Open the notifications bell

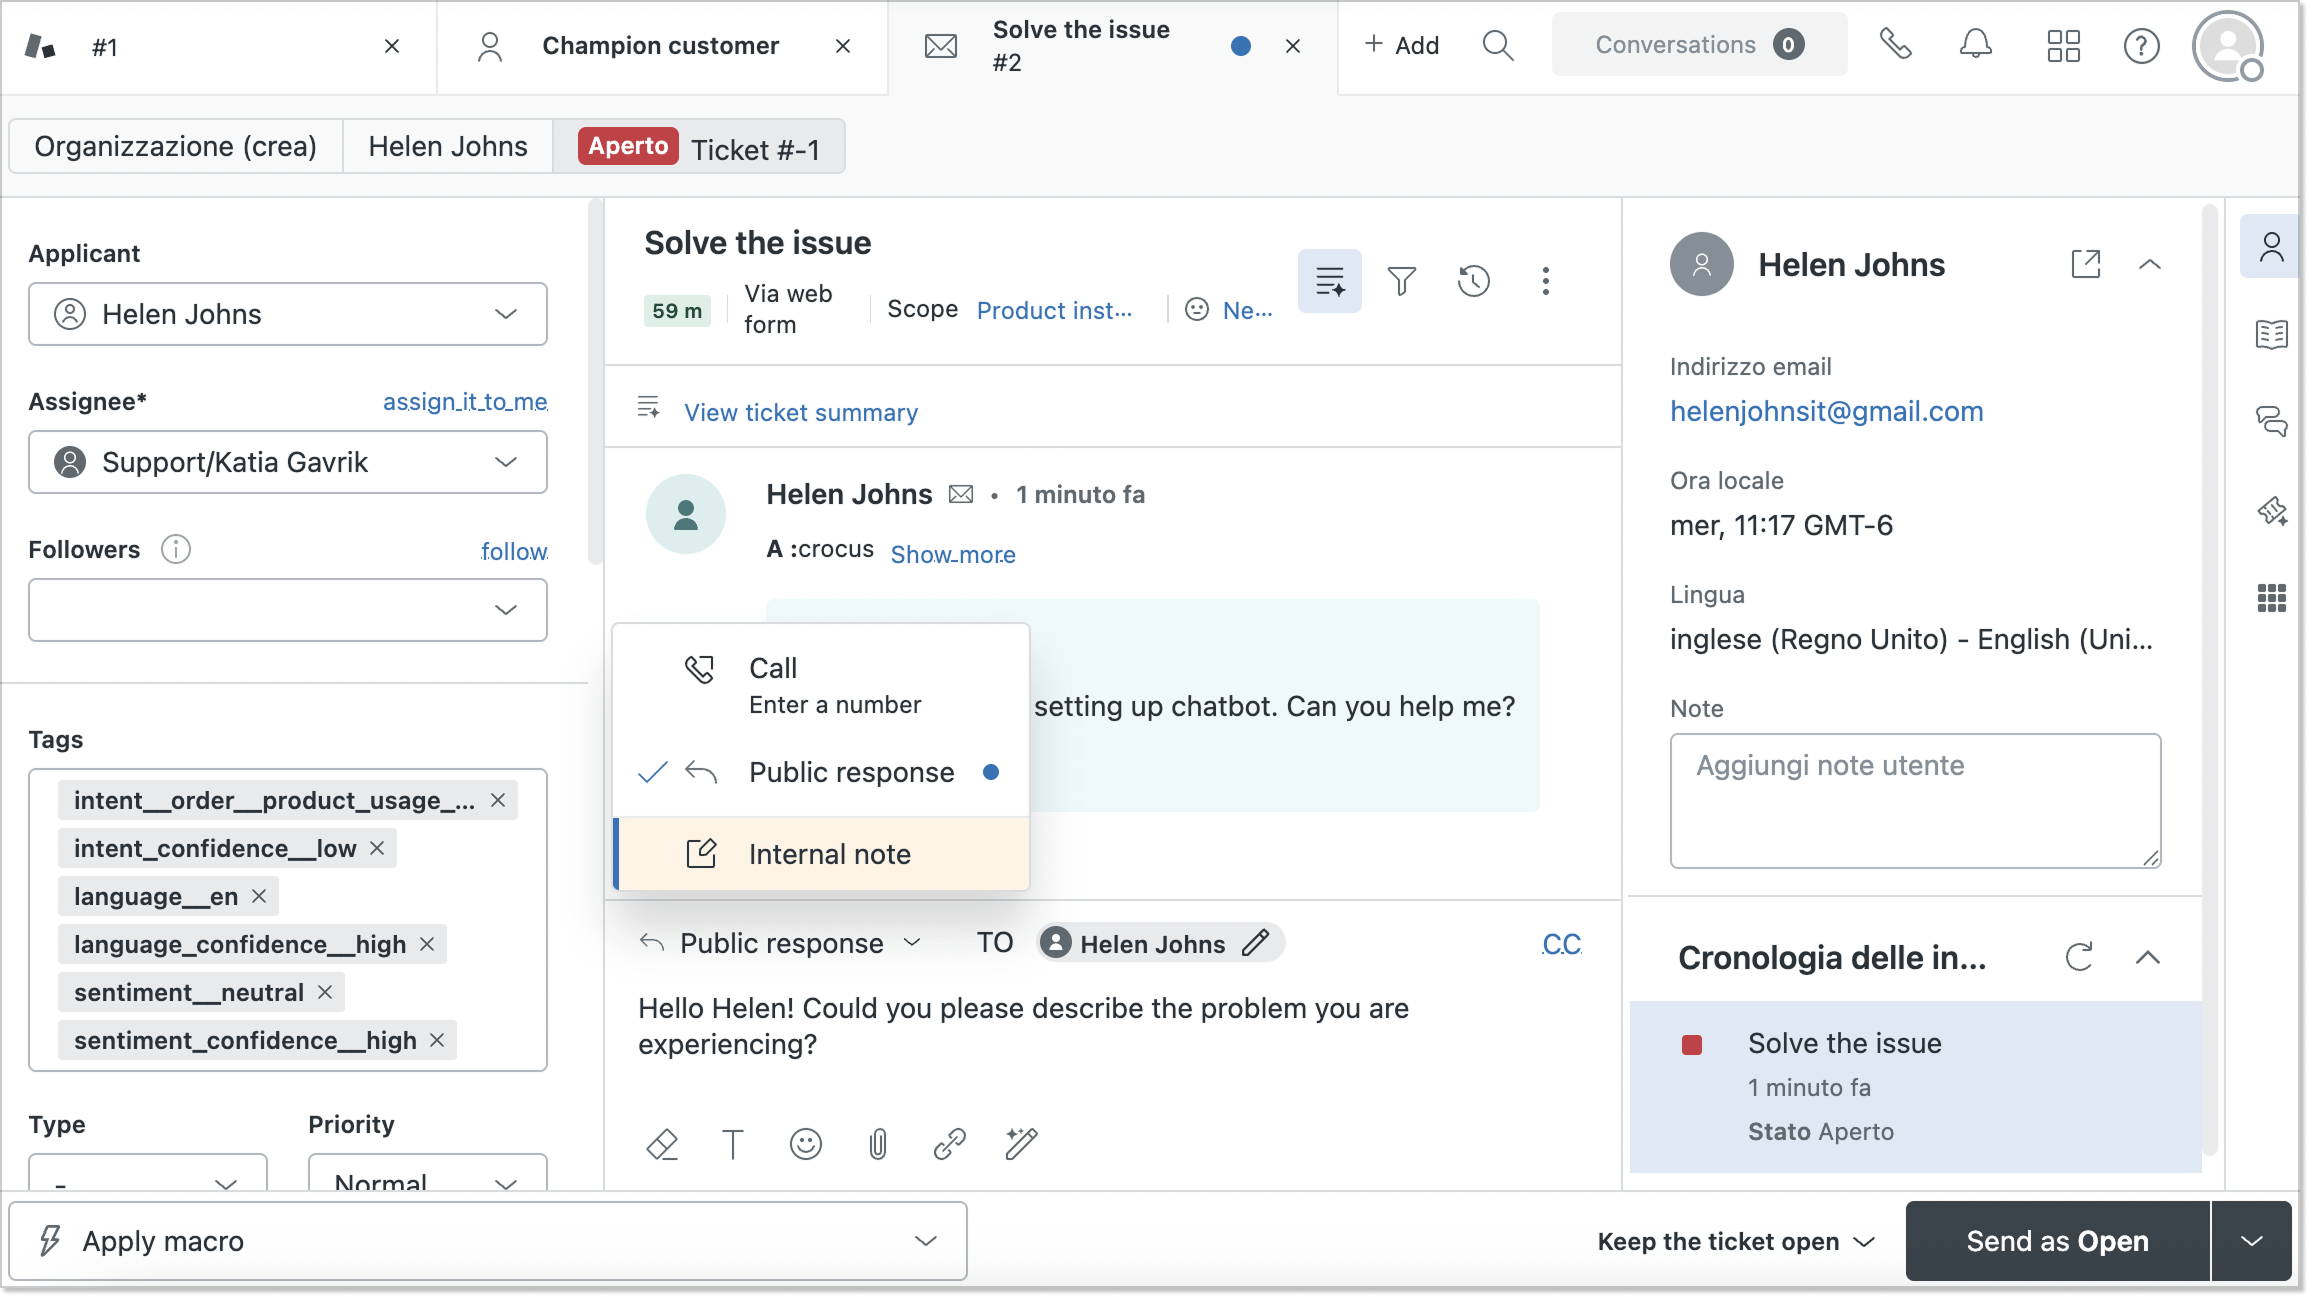(x=1975, y=45)
